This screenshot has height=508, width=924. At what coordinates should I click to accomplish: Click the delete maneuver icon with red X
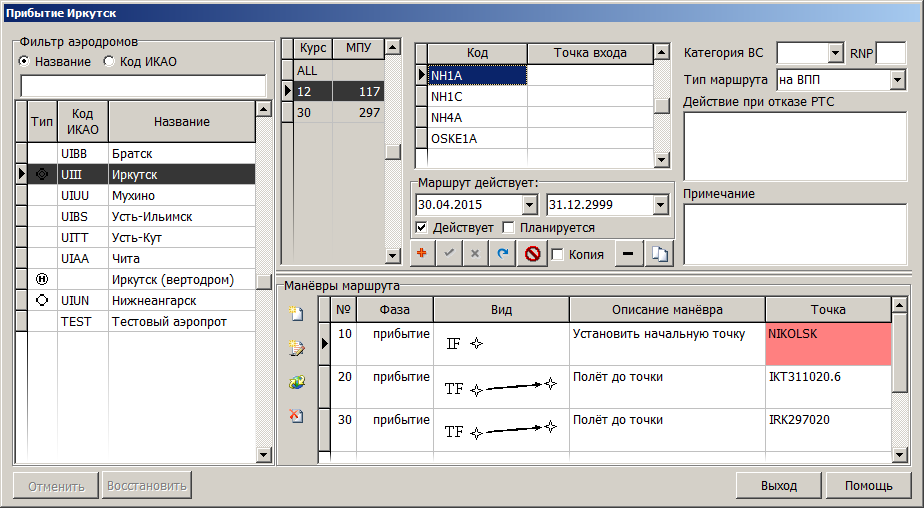(x=296, y=416)
